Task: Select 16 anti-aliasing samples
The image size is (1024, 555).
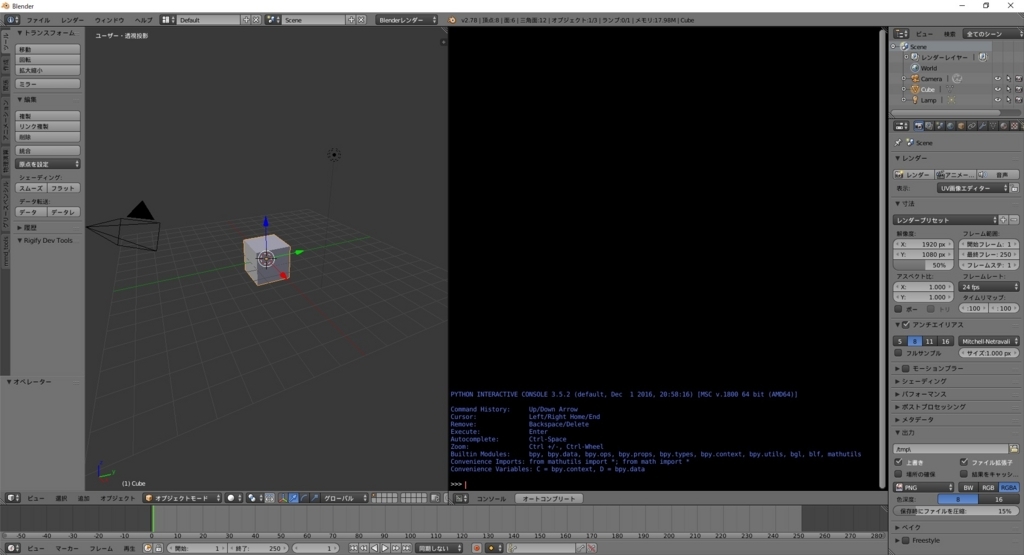Action: point(945,341)
